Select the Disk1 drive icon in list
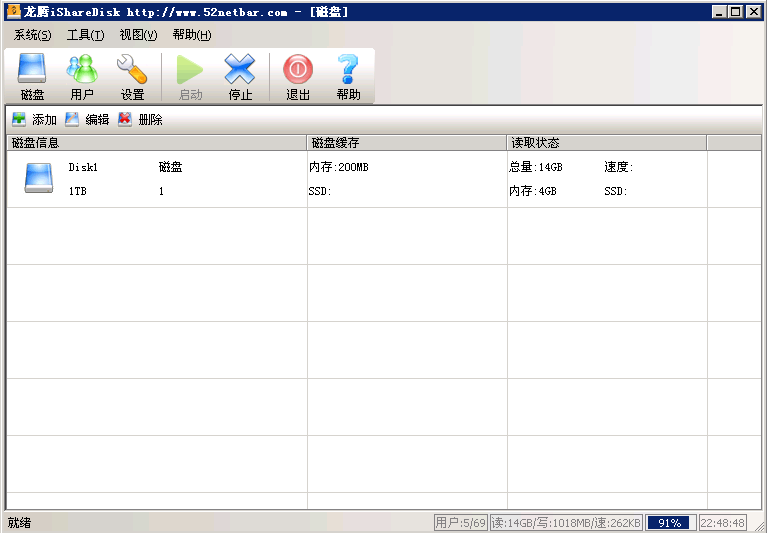The image size is (767, 533). tap(40, 178)
